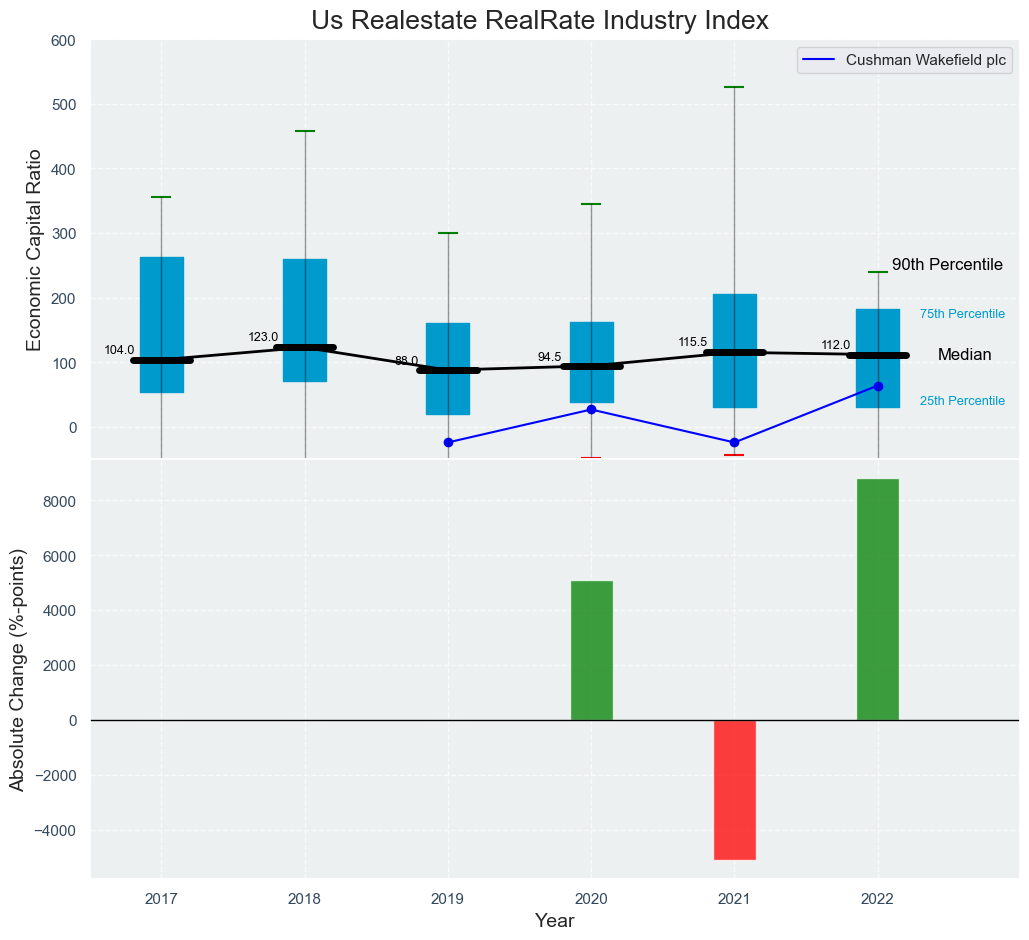Select the 2020 Cushman Wakefield data point
1029x940 pixels.
591,409
